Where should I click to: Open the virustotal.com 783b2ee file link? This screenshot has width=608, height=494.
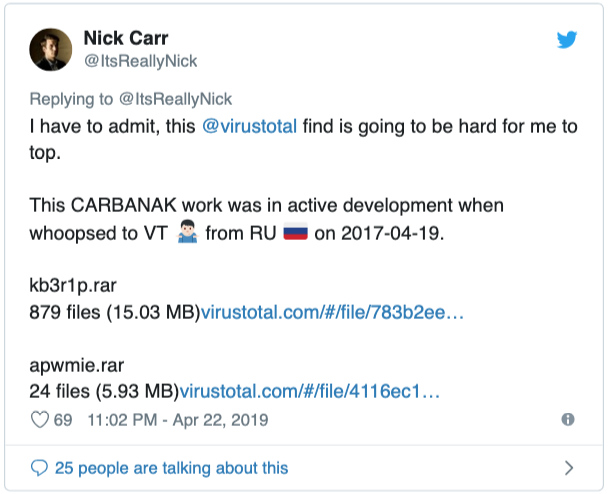coord(333,312)
